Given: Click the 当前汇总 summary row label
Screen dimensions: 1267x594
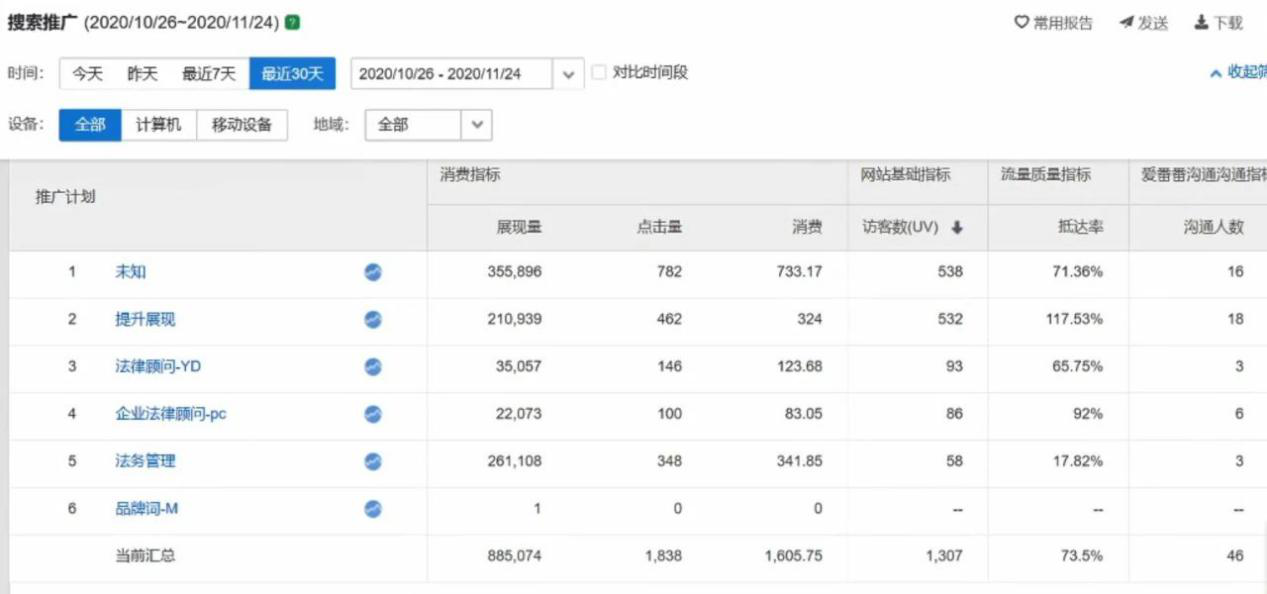Looking at the screenshot, I should click(145, 555).
